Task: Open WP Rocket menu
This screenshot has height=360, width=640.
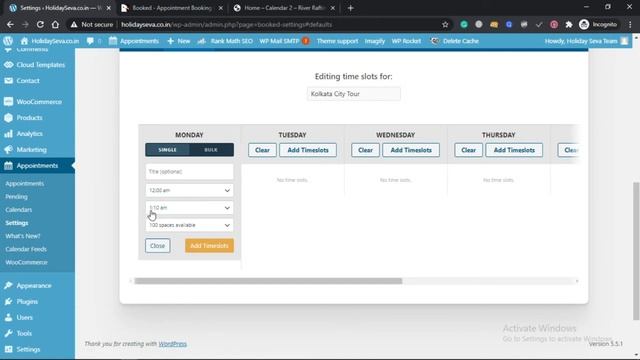Action: click(x=406, y=41)
